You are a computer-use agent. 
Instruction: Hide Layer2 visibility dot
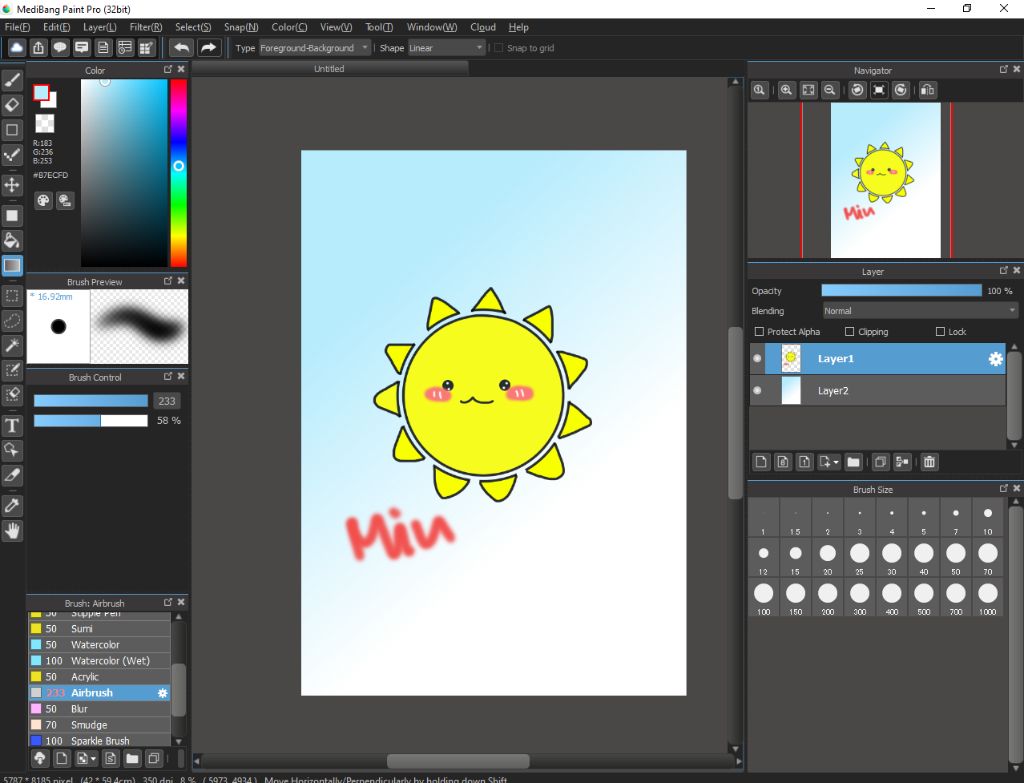(757, 391)
